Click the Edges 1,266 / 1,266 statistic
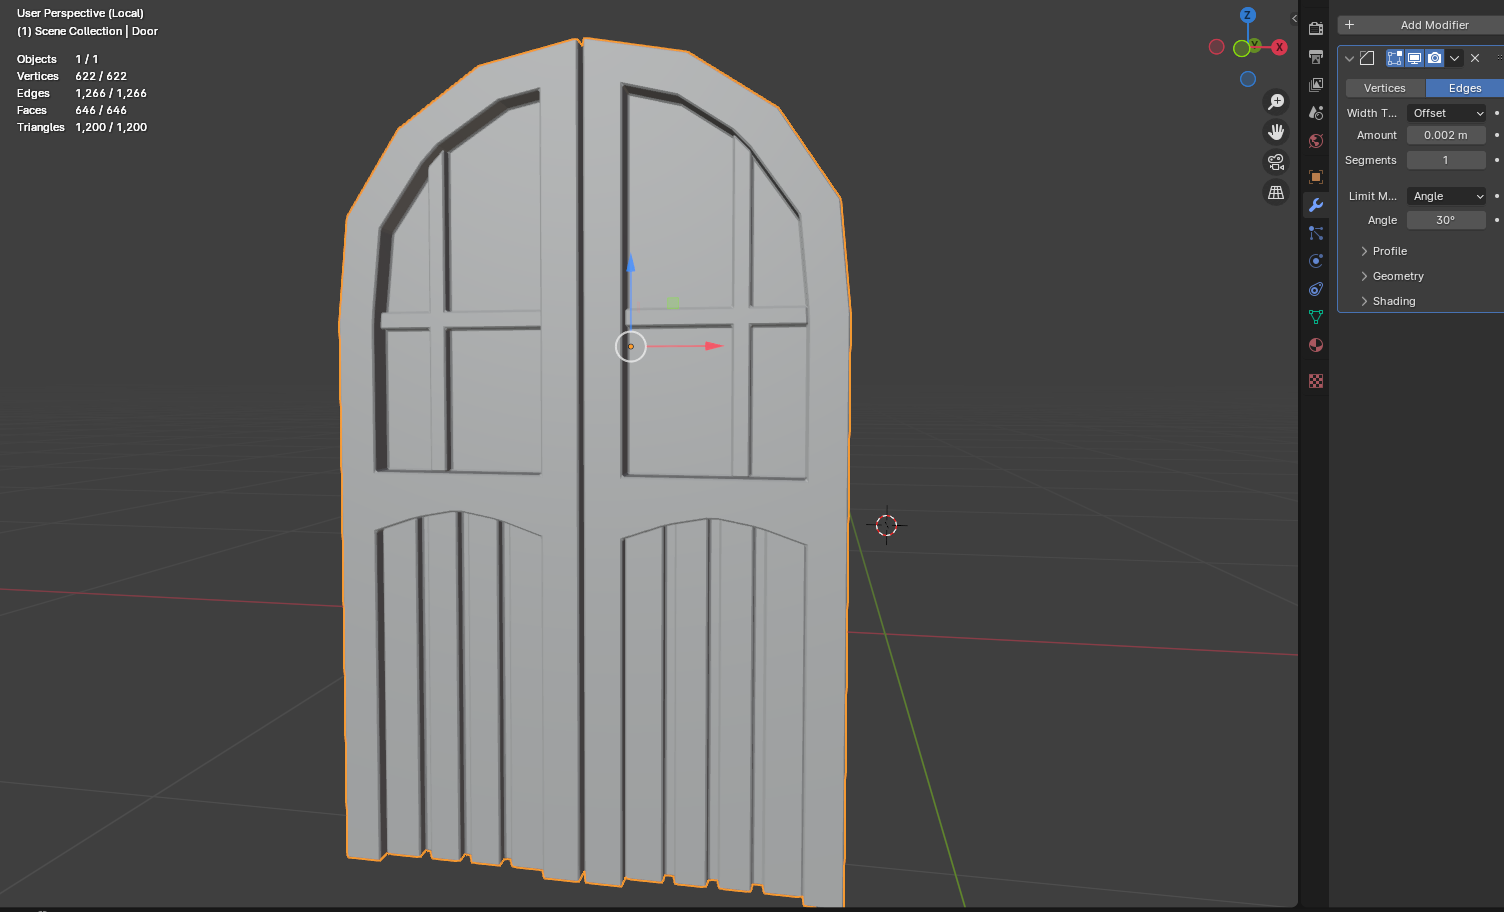 click(x=82, y=93)
